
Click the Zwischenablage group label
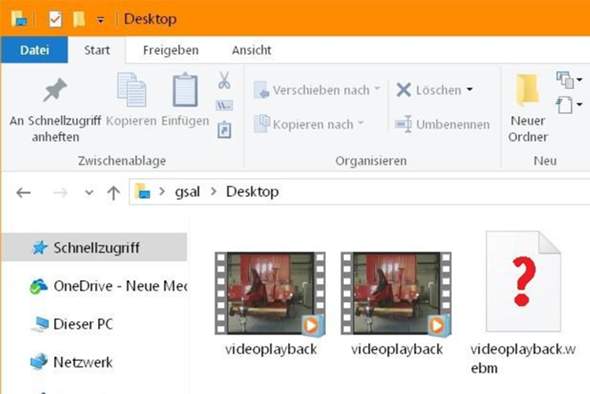pyautogui.click(x=122, y=161)
